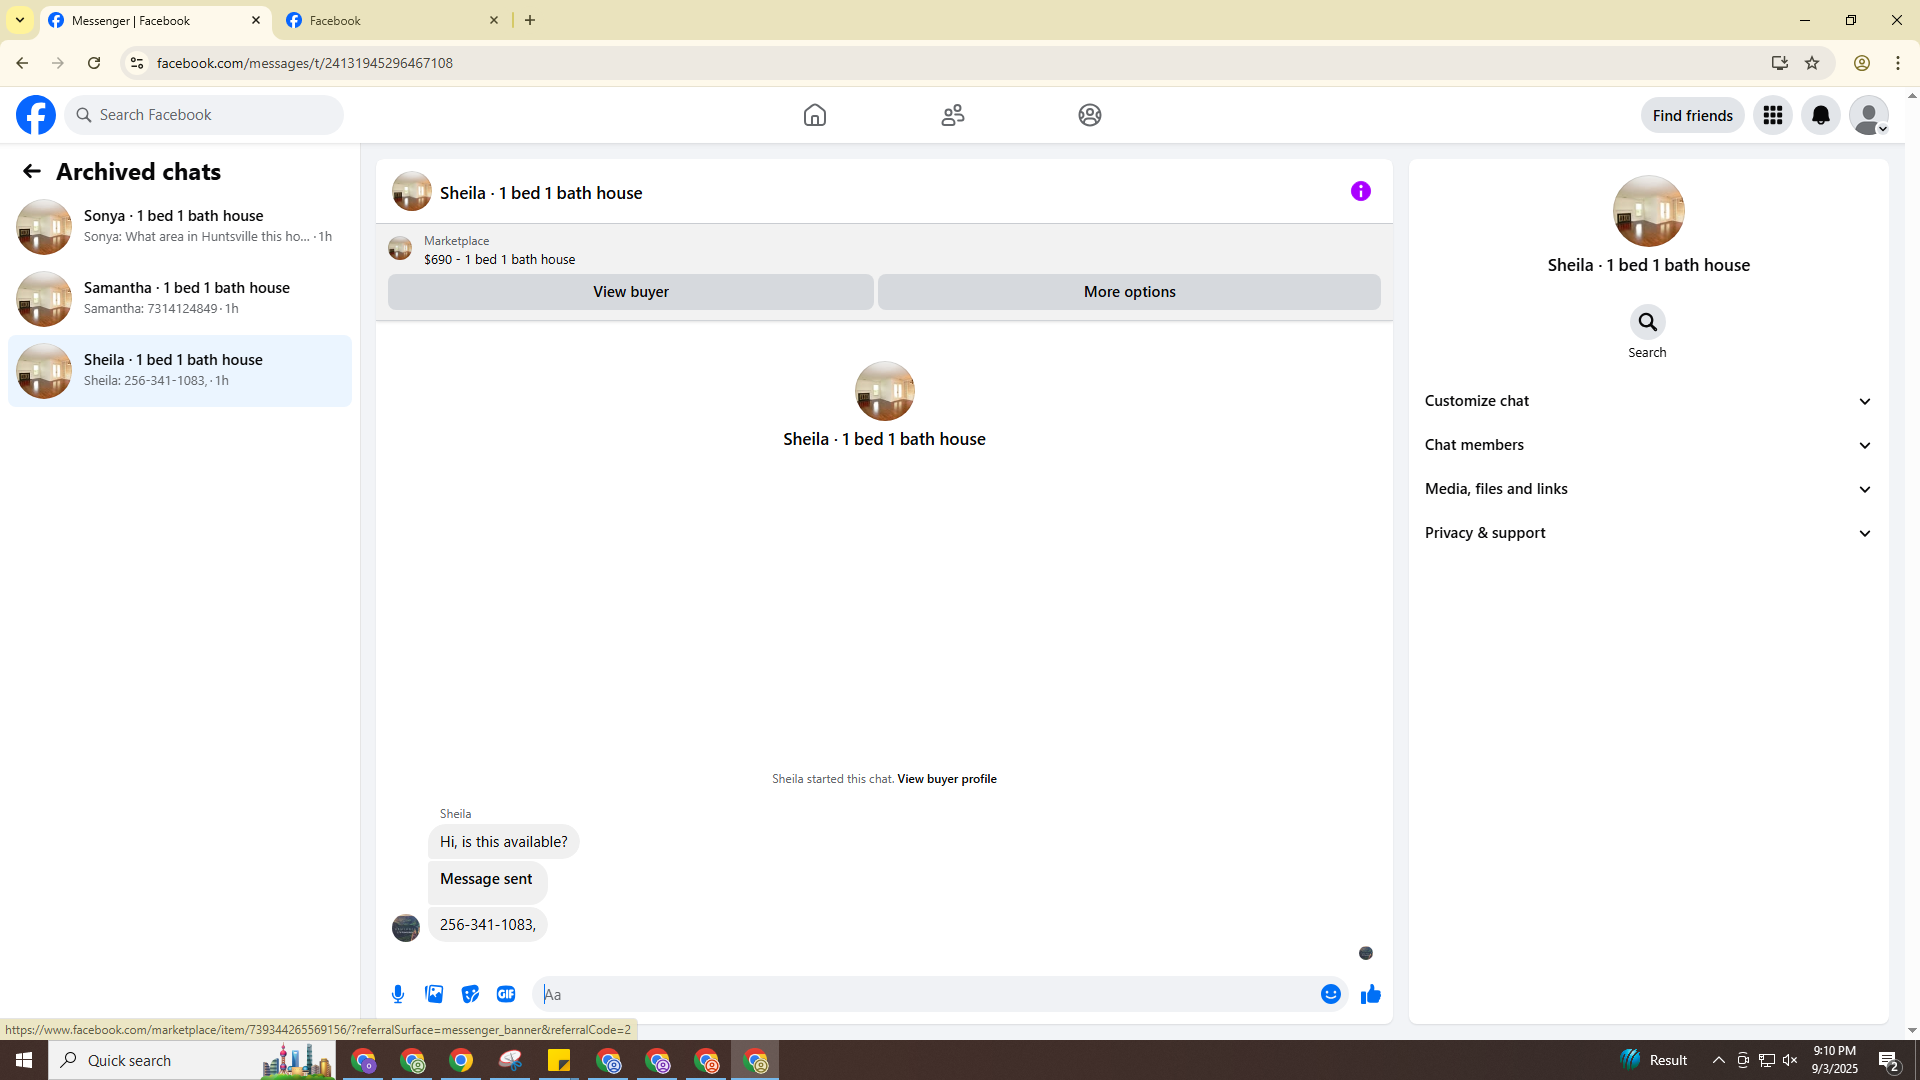Open the Windows Start menu
Viewport: 1920px width, 1080px height.
coord(24,1060)
